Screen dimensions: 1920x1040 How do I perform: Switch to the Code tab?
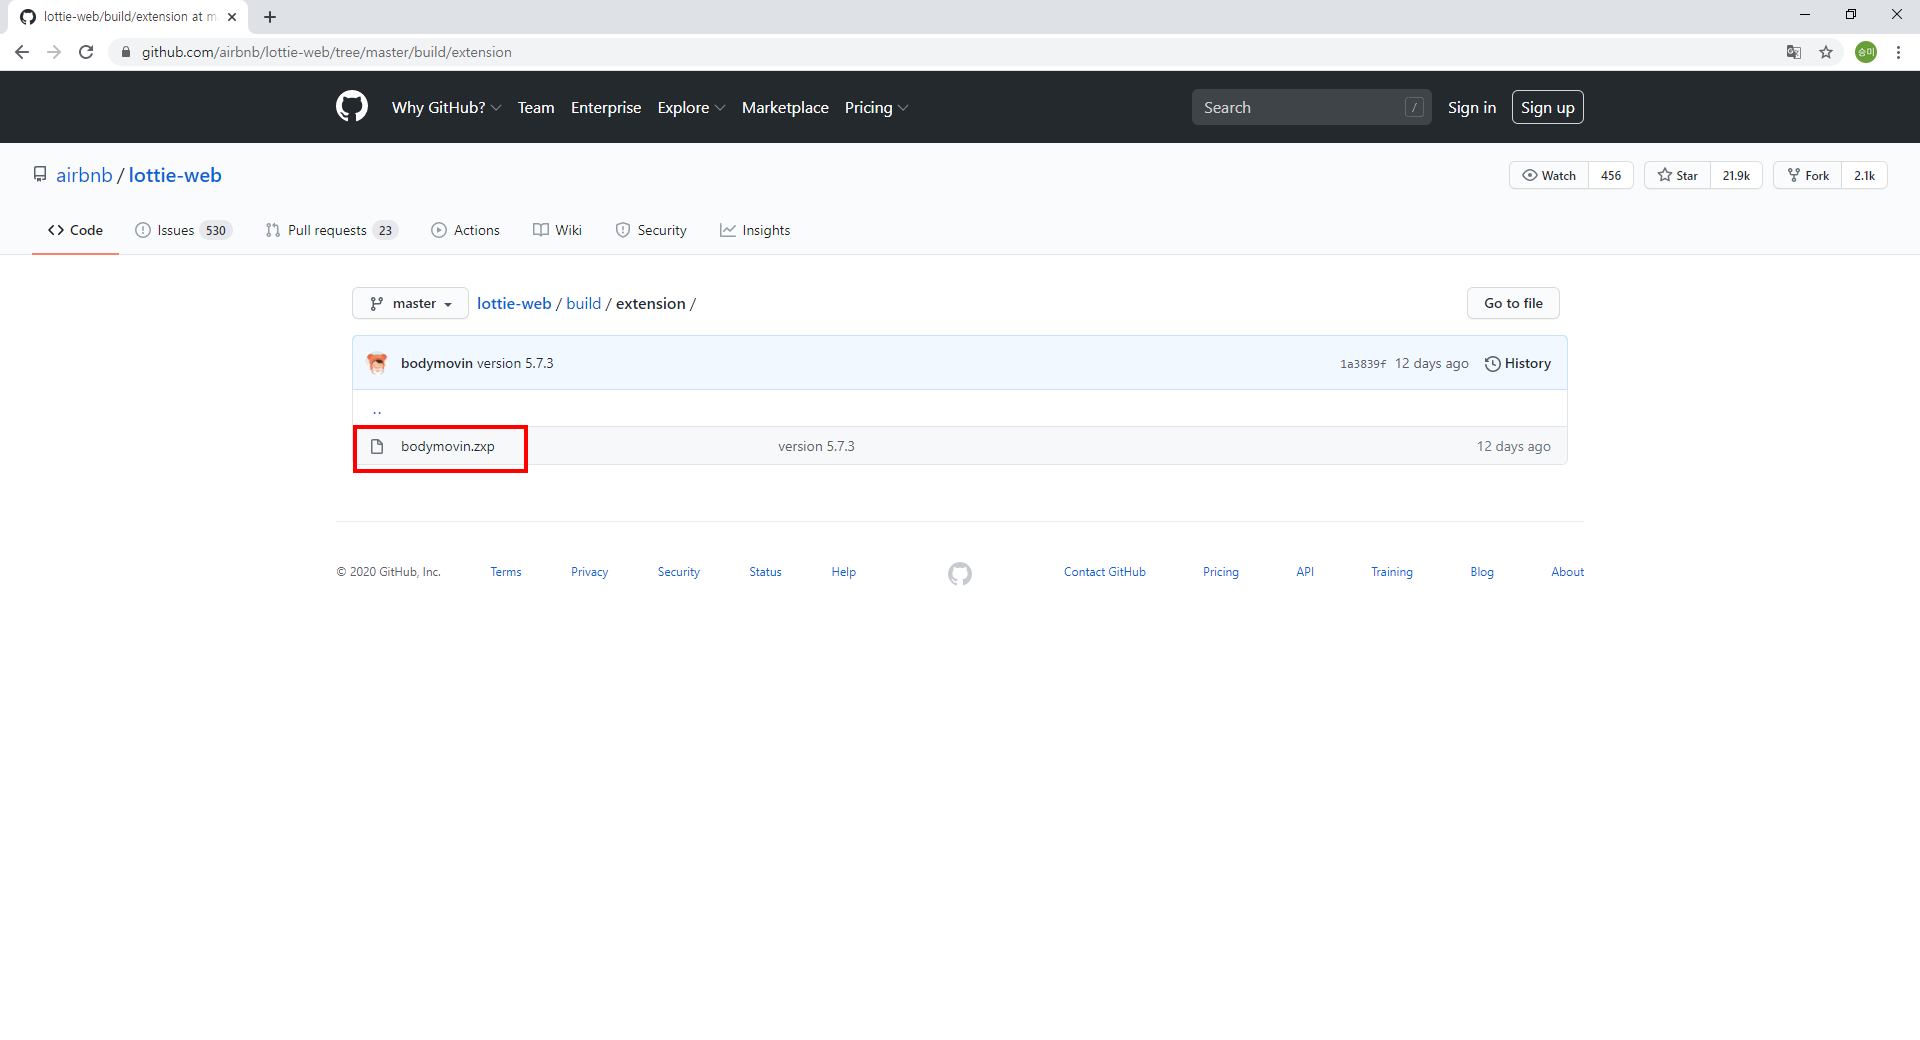pos(75,230)
